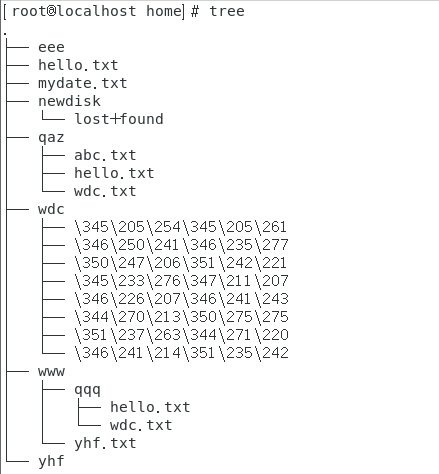Viewport: 439px width, 474px height.
Task: Click mydate.txt in the listing
Action: [83, 83]
